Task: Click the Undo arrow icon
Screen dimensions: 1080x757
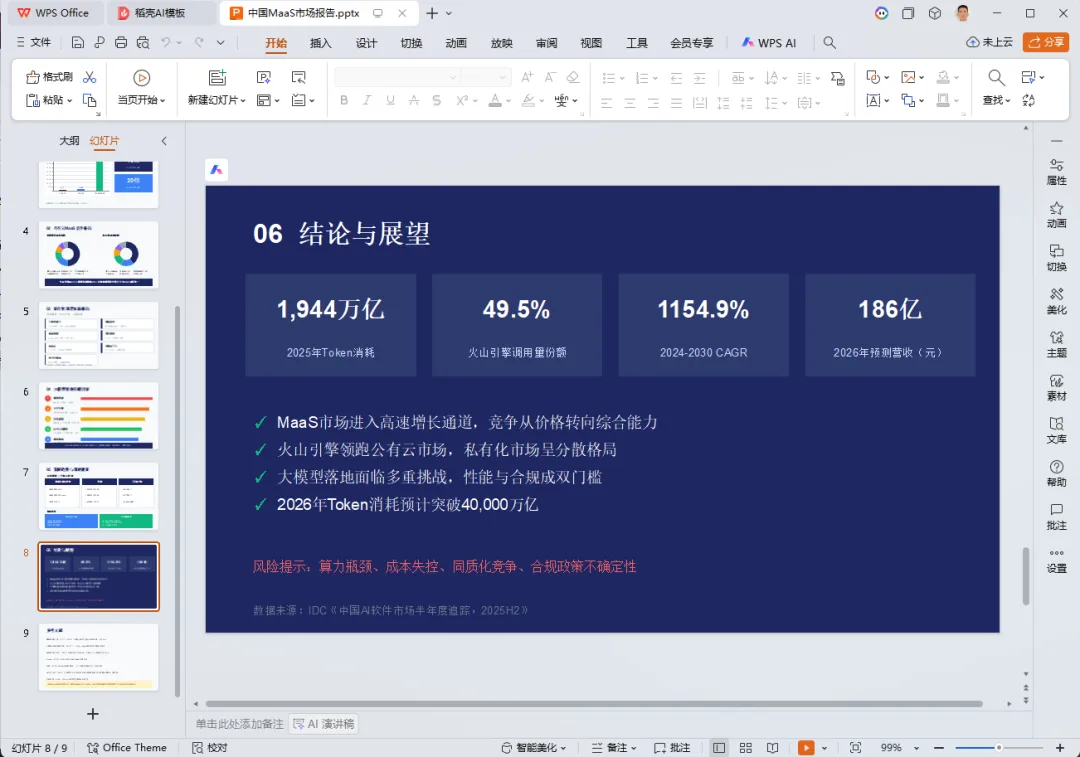Action: click(165, 43)
